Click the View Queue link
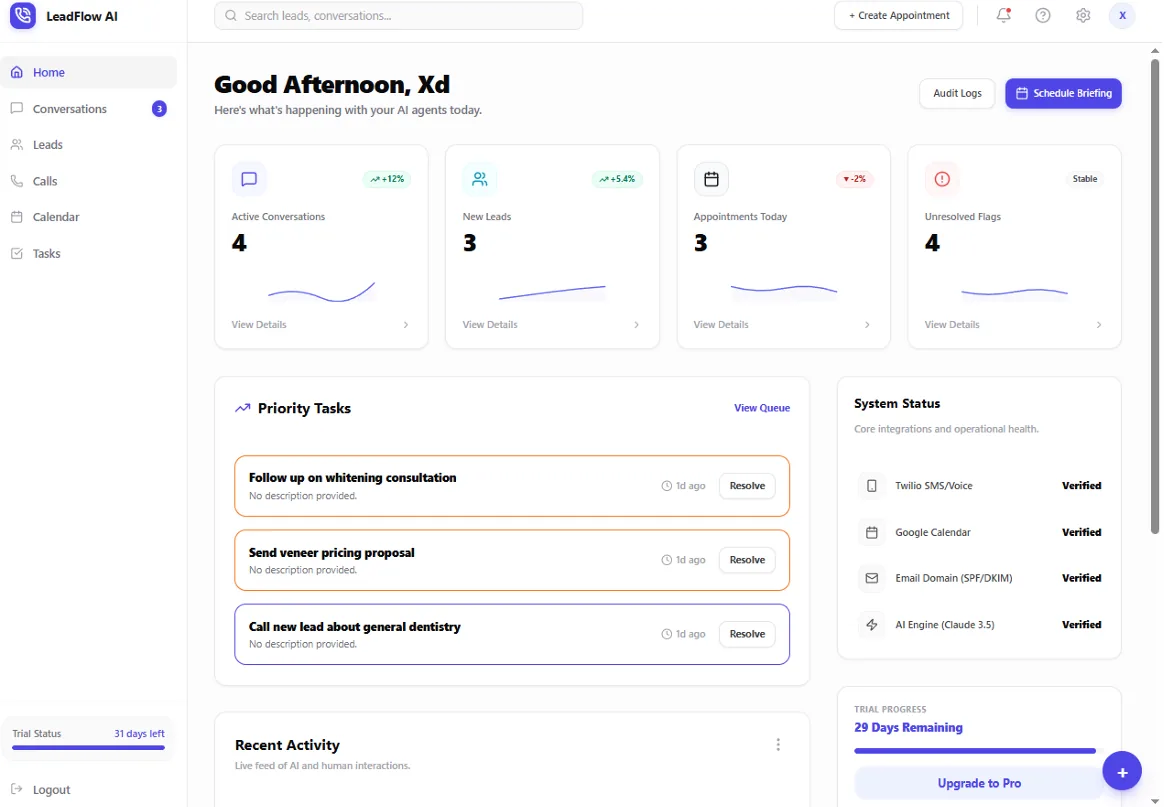 pos(762,408)
